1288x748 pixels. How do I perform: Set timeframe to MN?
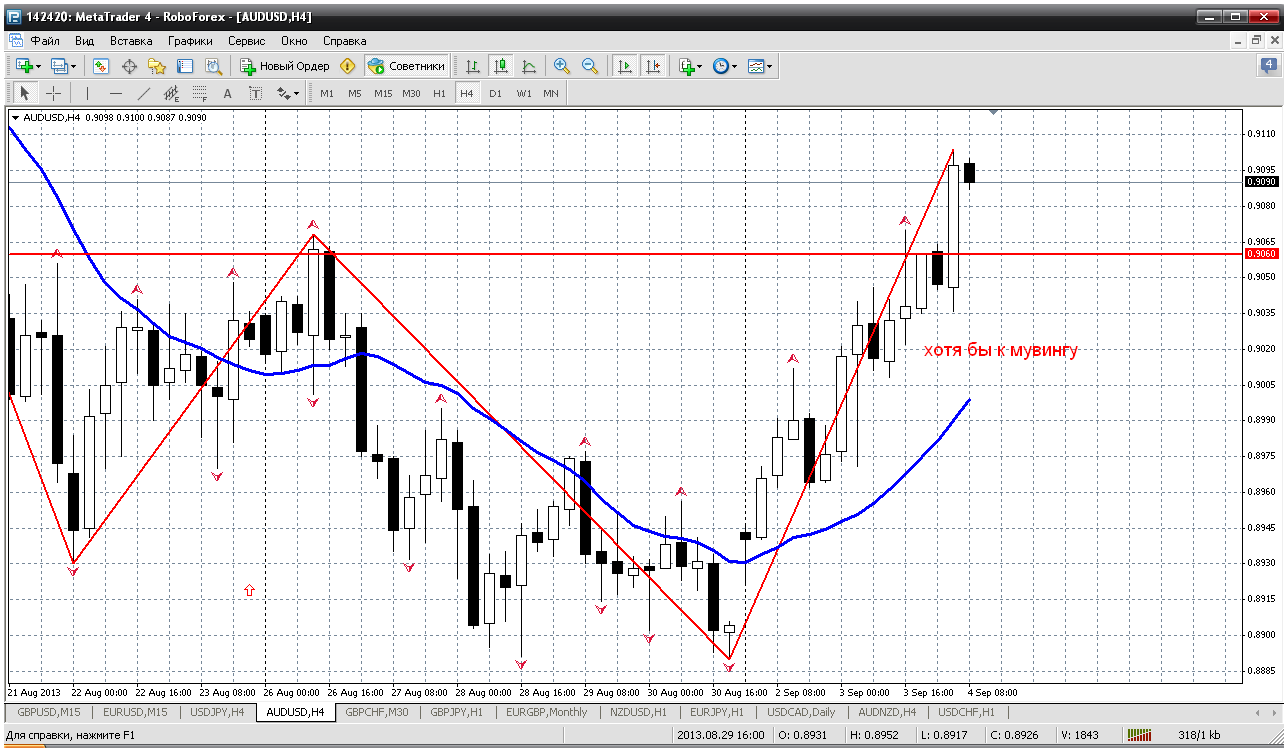click(551, 93)
